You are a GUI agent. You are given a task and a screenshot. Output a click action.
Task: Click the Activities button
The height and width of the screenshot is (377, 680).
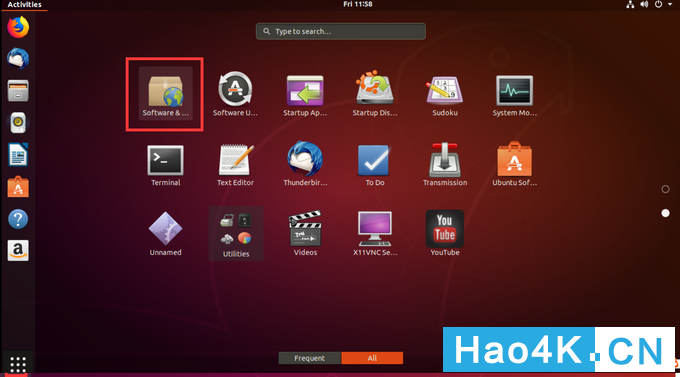24,5
